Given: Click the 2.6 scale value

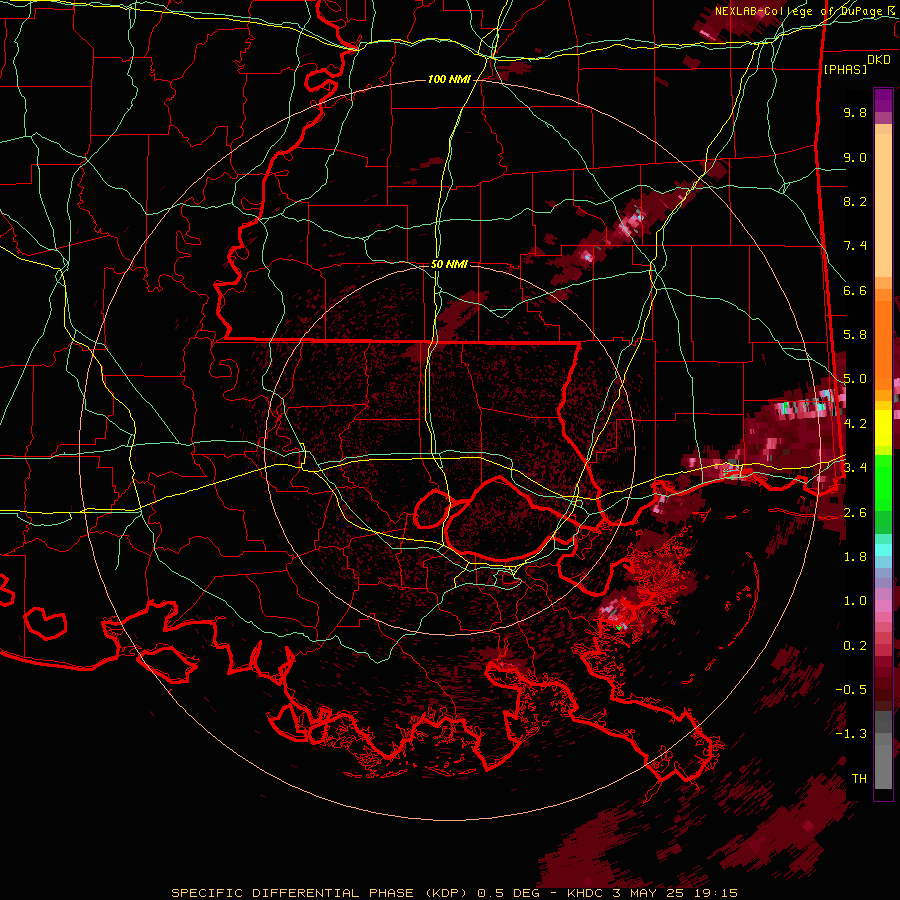Looking at the screenshot, I should 855,513.
